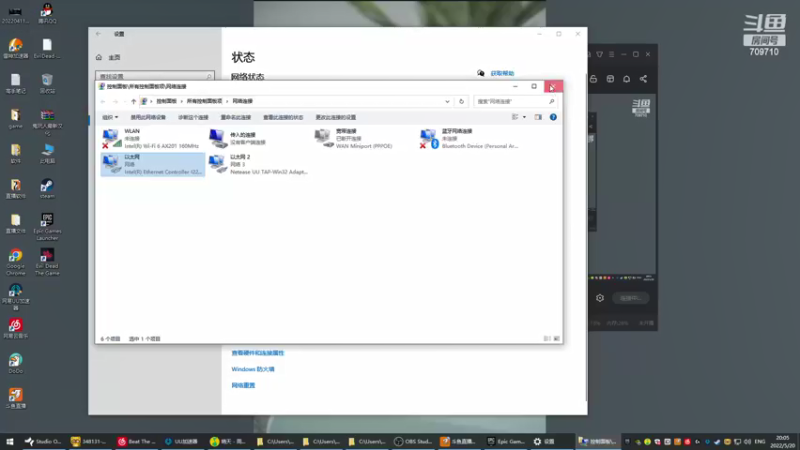Open 获取帮助 link in Settings
The image size is (800, 450).
pos(502,73)
